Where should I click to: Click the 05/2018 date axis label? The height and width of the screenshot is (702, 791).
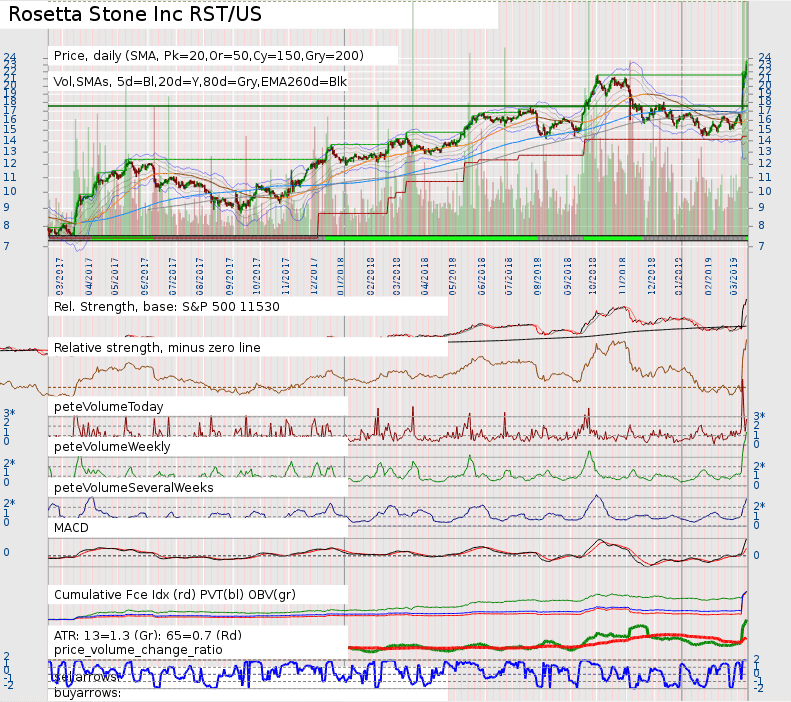453,277
